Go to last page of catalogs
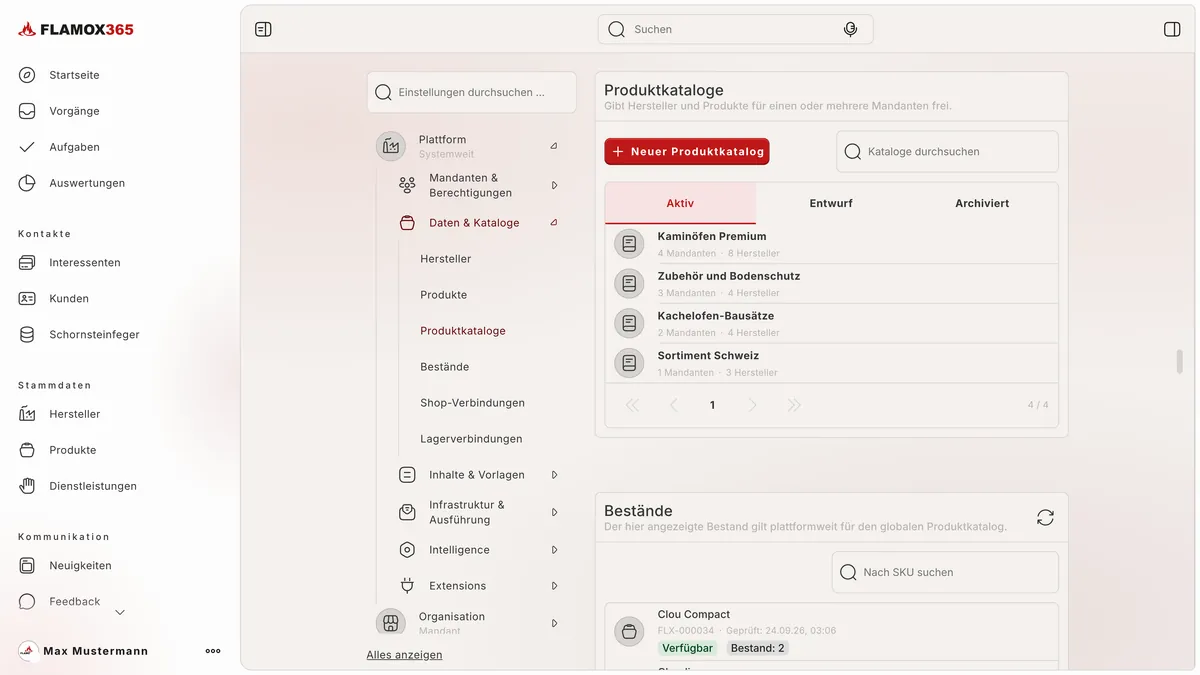Viewport: 1200px width, 675px height. coord(794,405)
